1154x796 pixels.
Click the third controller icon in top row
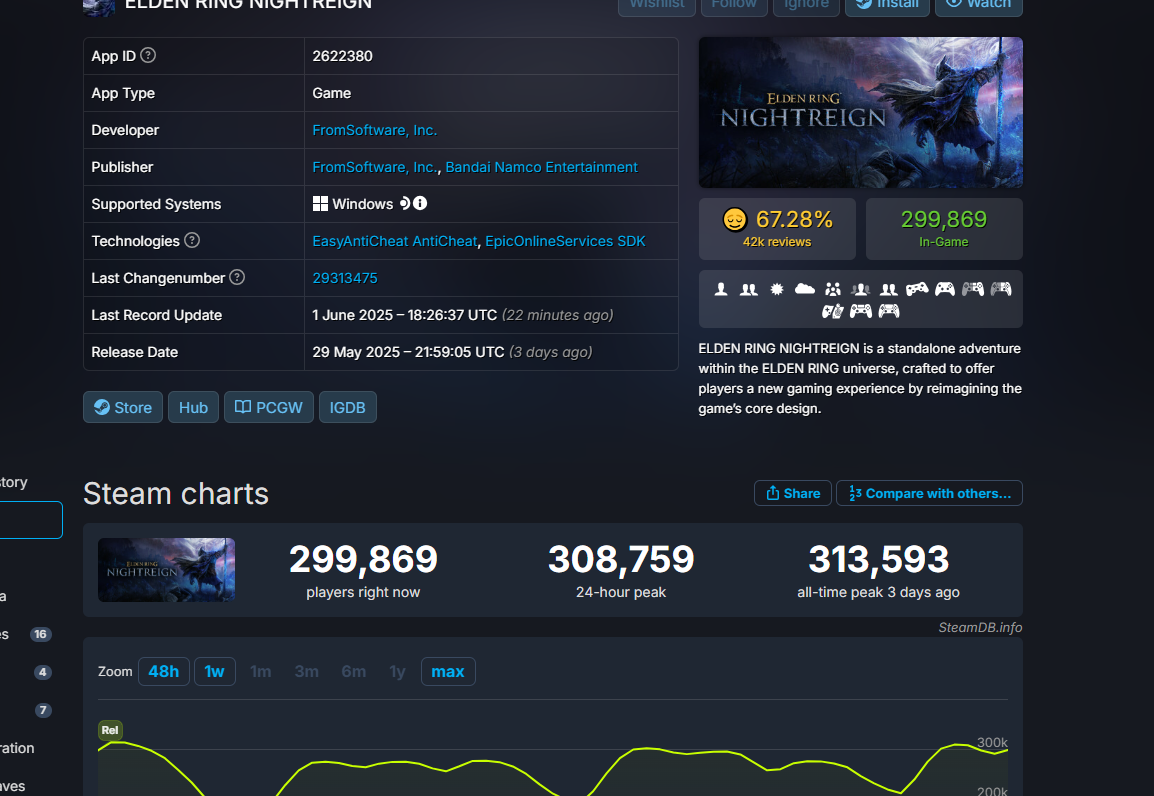click(973, 289)
